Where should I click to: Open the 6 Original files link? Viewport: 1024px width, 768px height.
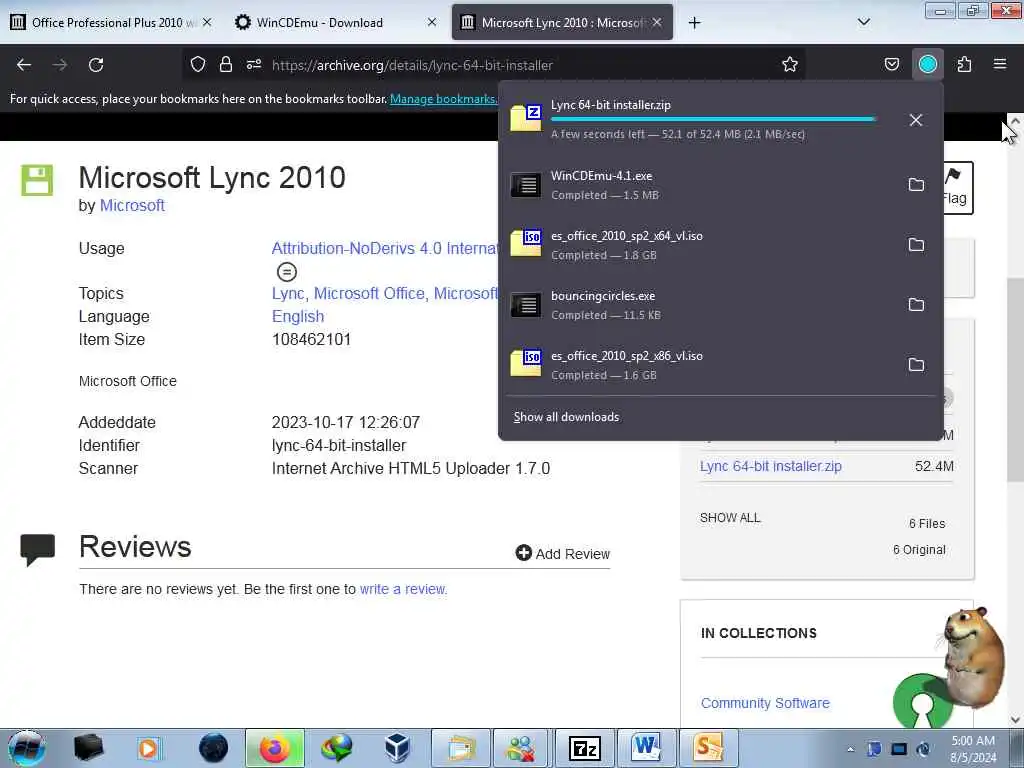pyautogui.click(x=919, y=550)
